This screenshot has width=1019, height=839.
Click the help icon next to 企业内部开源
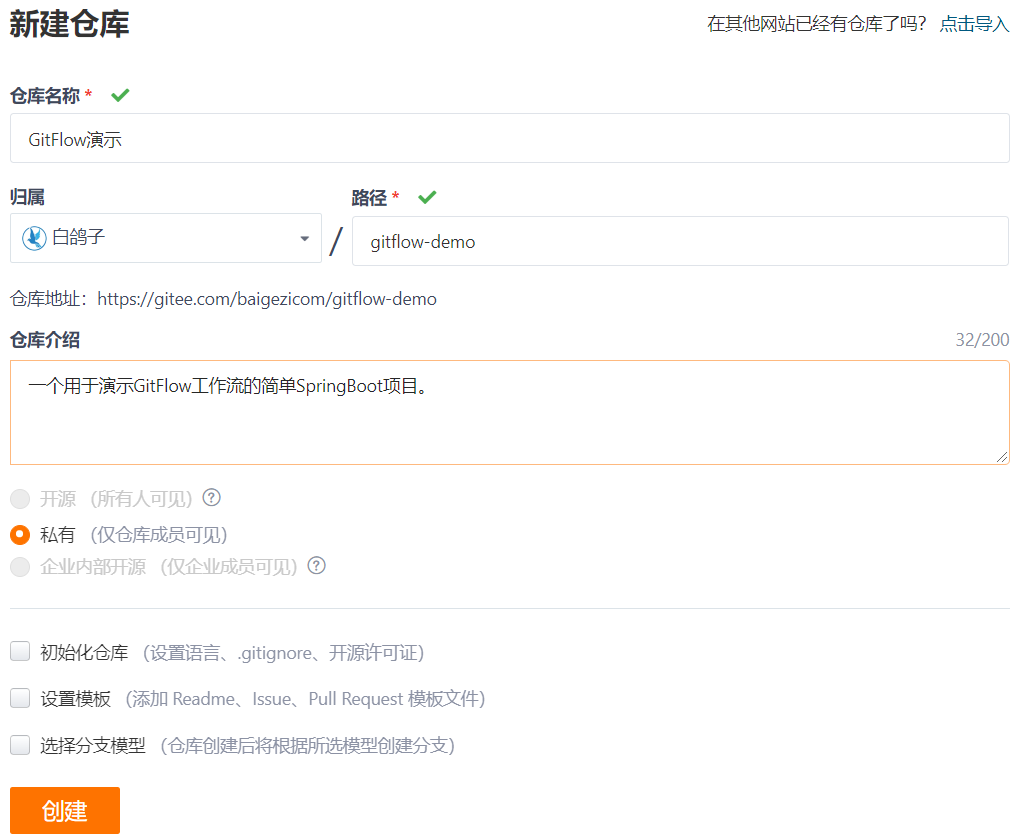(316, 565)
